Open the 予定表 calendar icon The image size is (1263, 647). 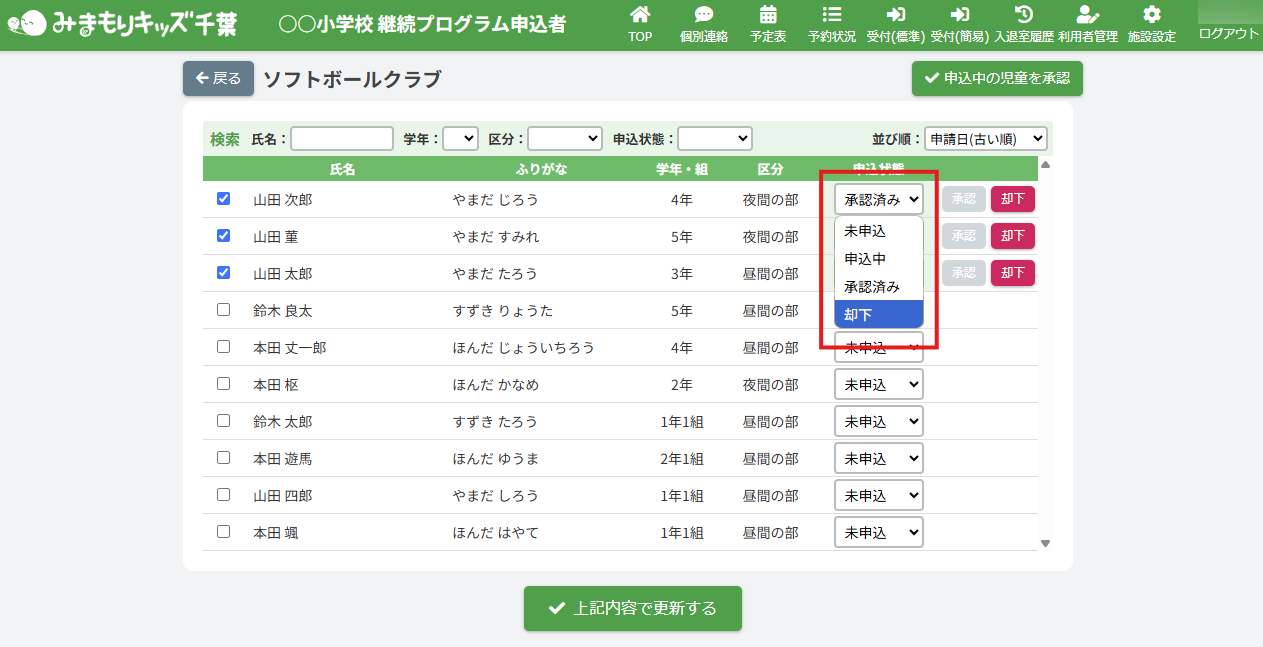(x=767, y=15)
